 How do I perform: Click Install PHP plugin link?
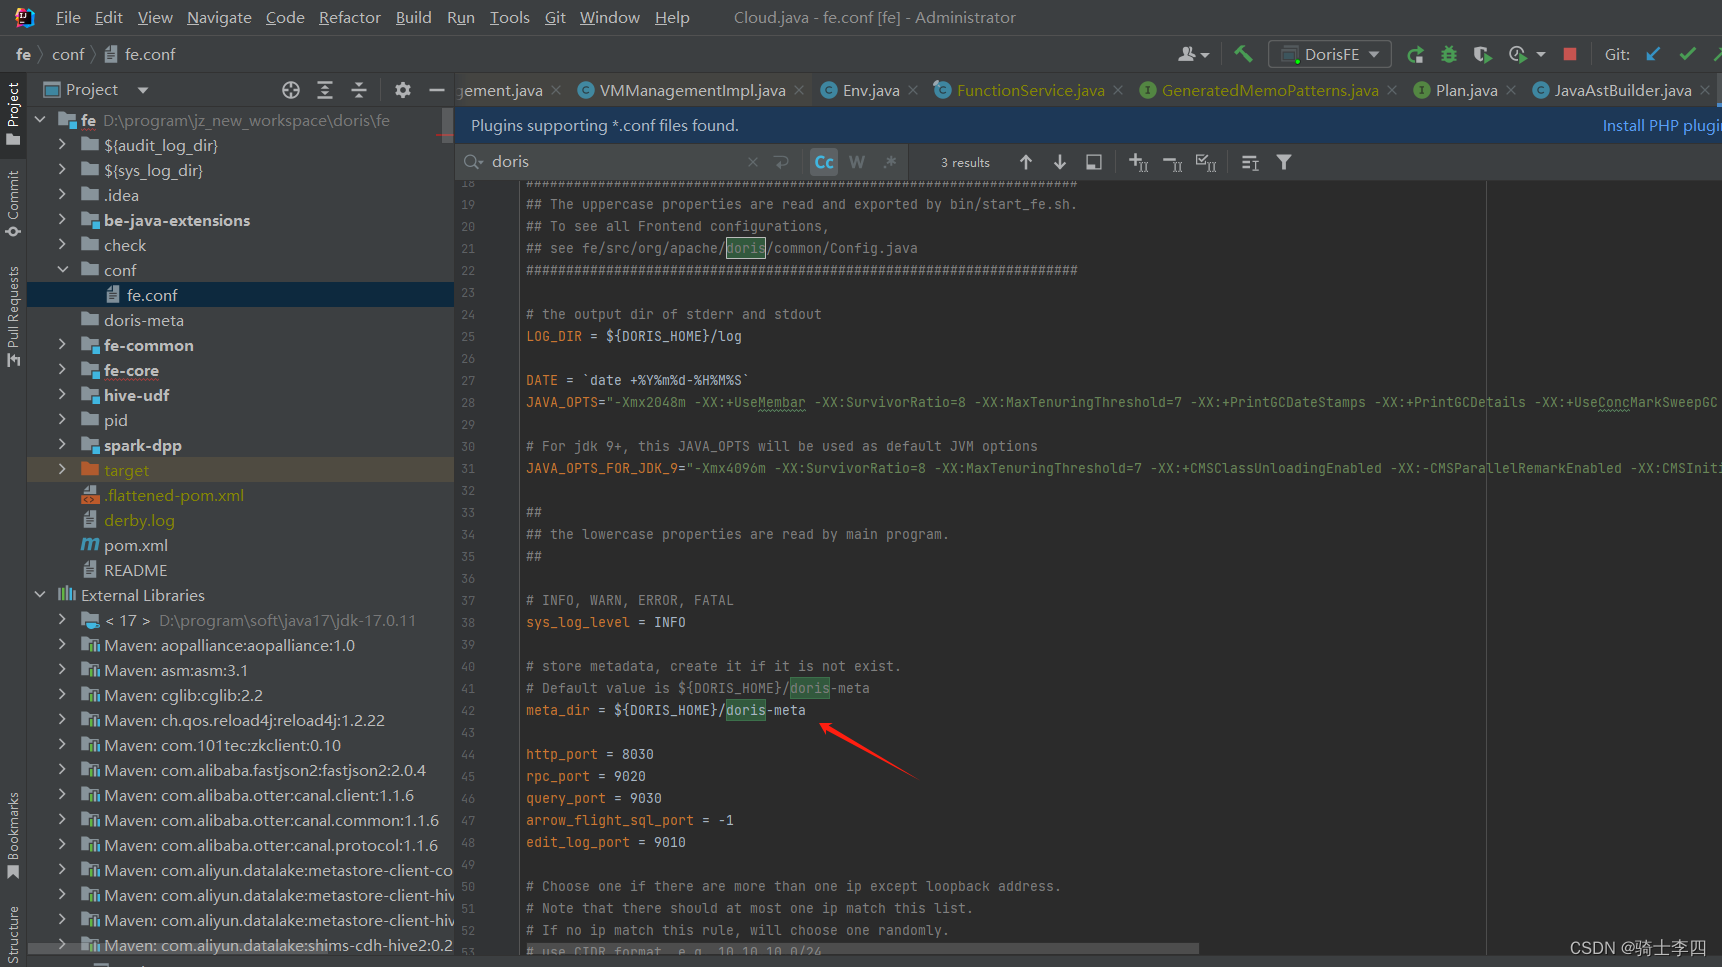pos(1661,125)
